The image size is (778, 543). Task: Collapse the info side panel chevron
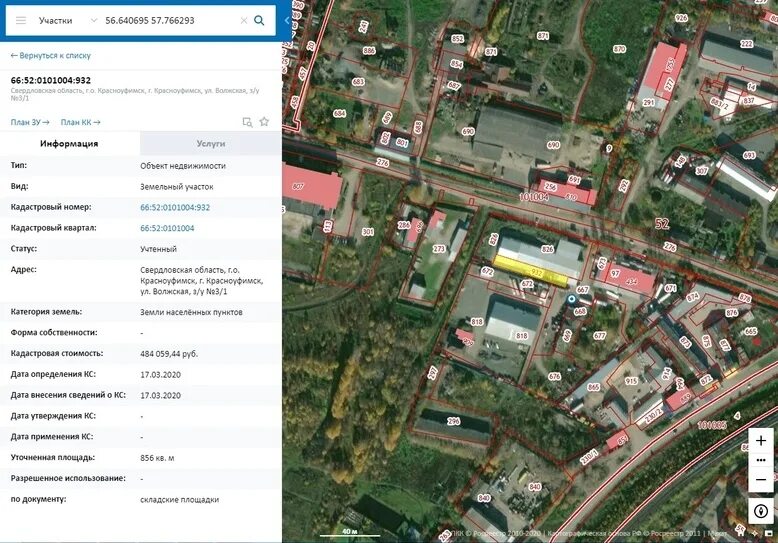click(x=287, y=20)
